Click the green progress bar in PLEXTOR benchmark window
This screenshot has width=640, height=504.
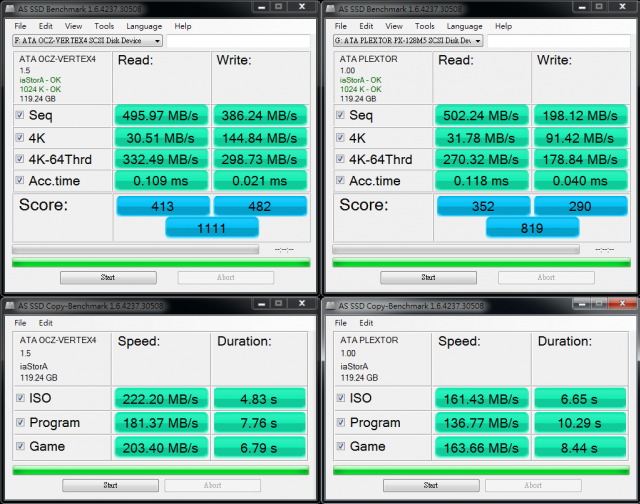[x=482, y=262]
